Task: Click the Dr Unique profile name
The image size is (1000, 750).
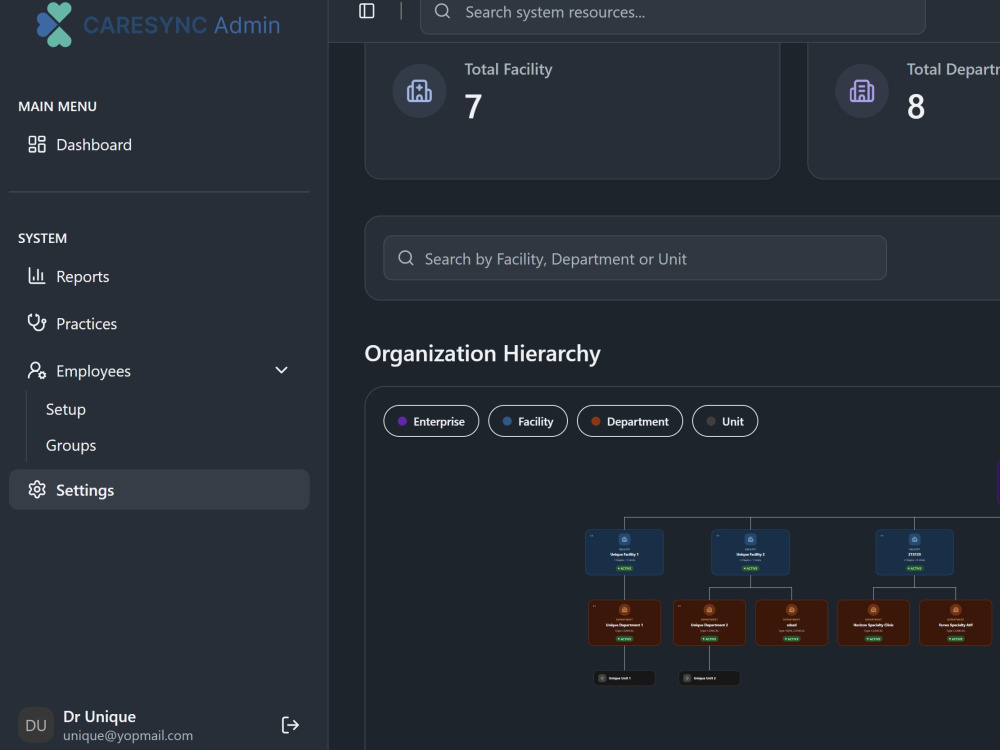Action: point(99,716)
